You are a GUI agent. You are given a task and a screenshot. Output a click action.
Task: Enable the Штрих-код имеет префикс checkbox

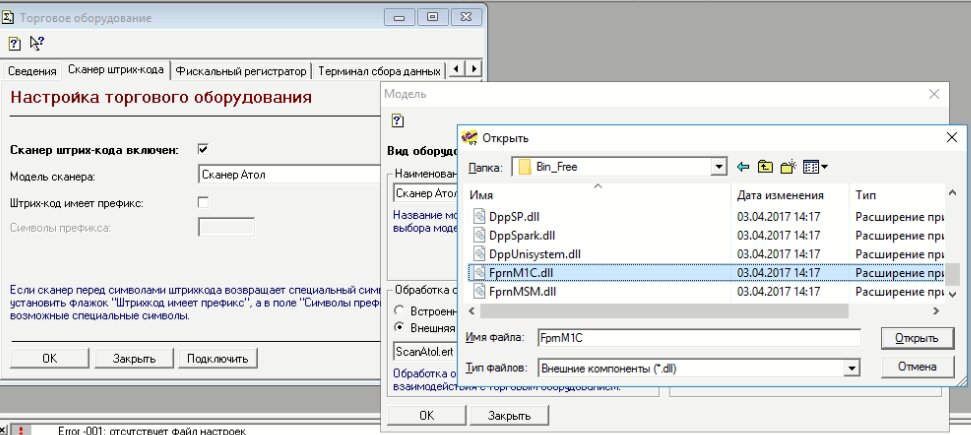(x=202, y=202)
